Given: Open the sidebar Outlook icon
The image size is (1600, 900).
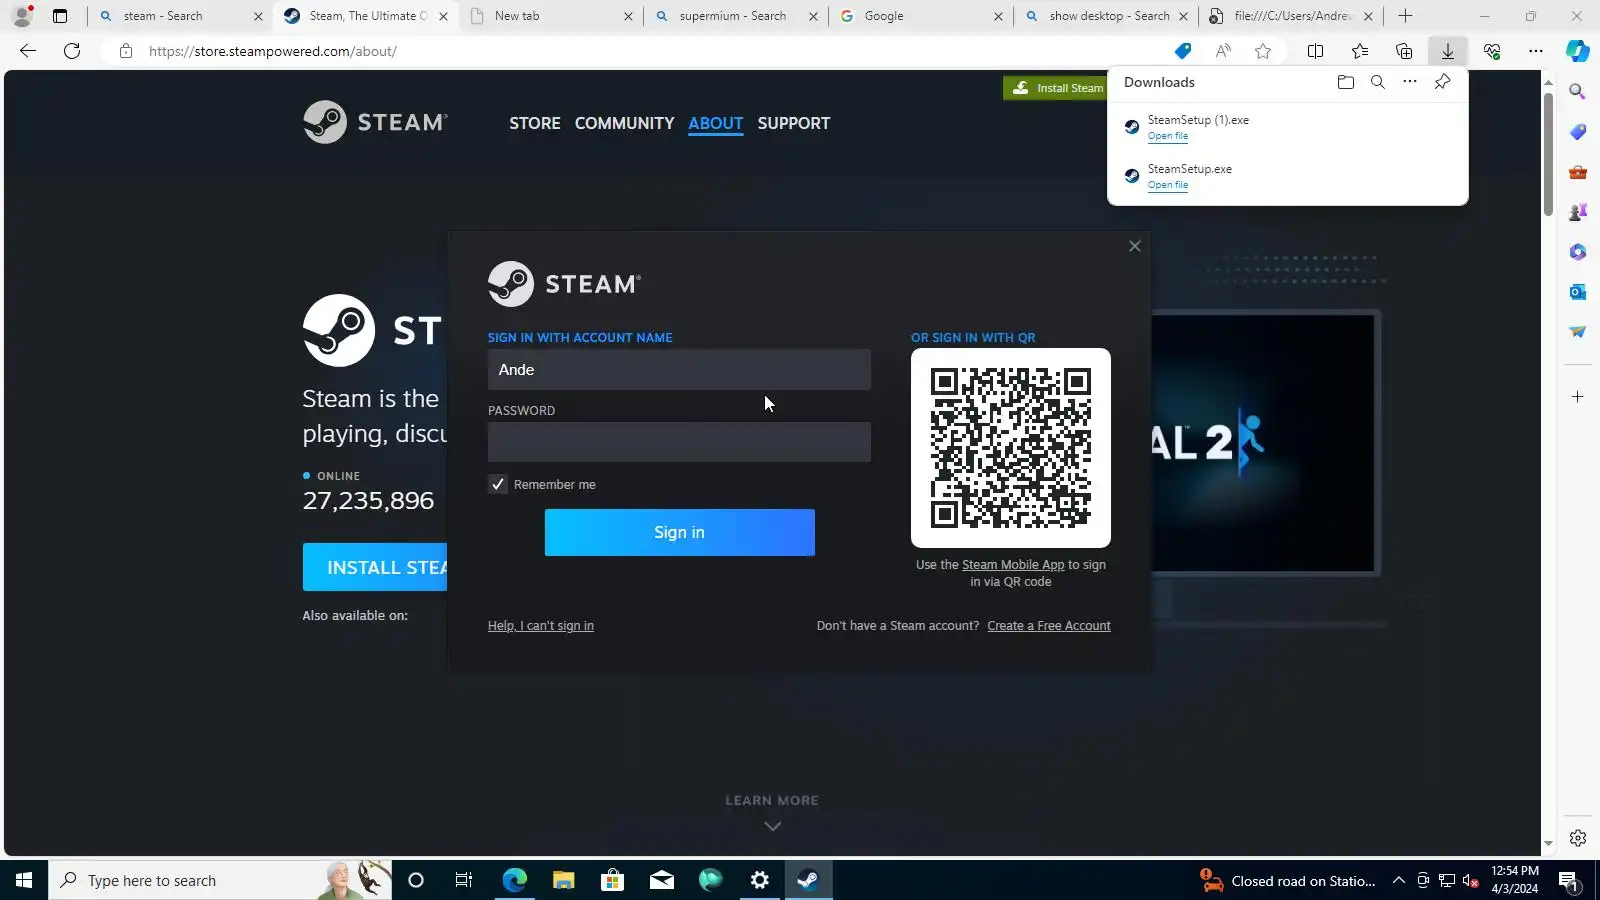Looking at the screenshot, I should tap(1578, 292).
